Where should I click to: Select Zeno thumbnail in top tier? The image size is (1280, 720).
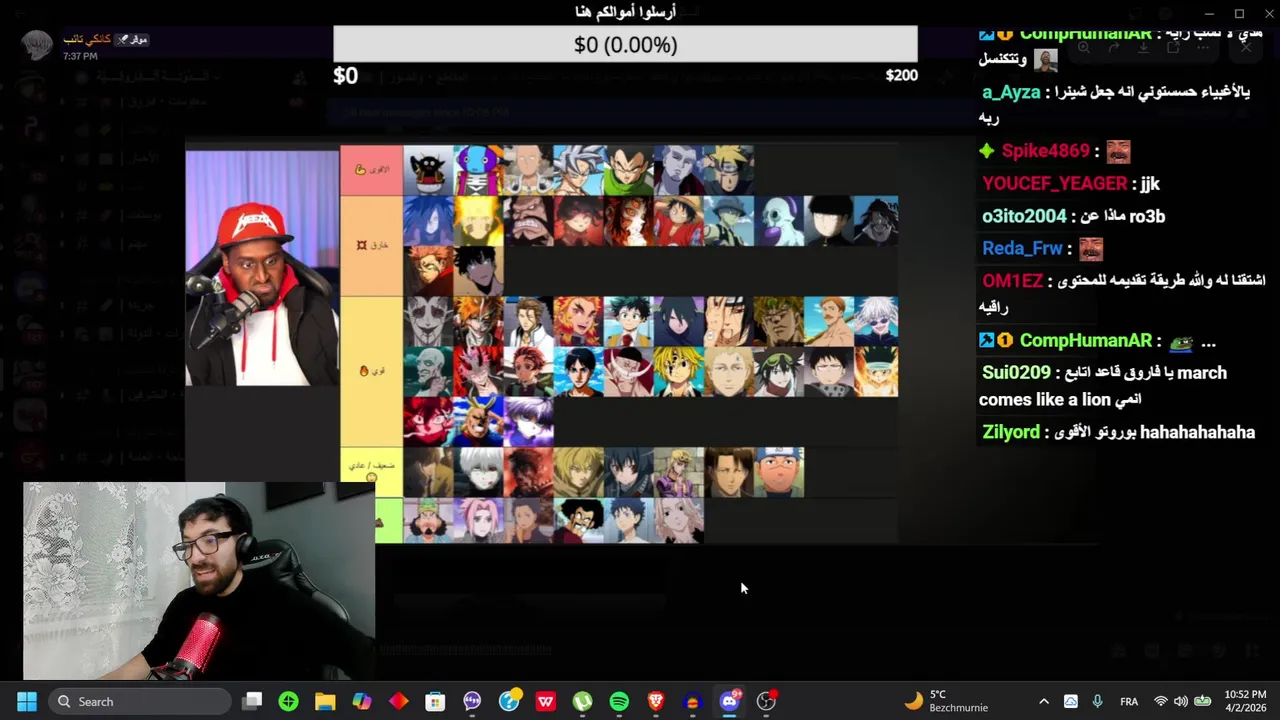(478, 170)
